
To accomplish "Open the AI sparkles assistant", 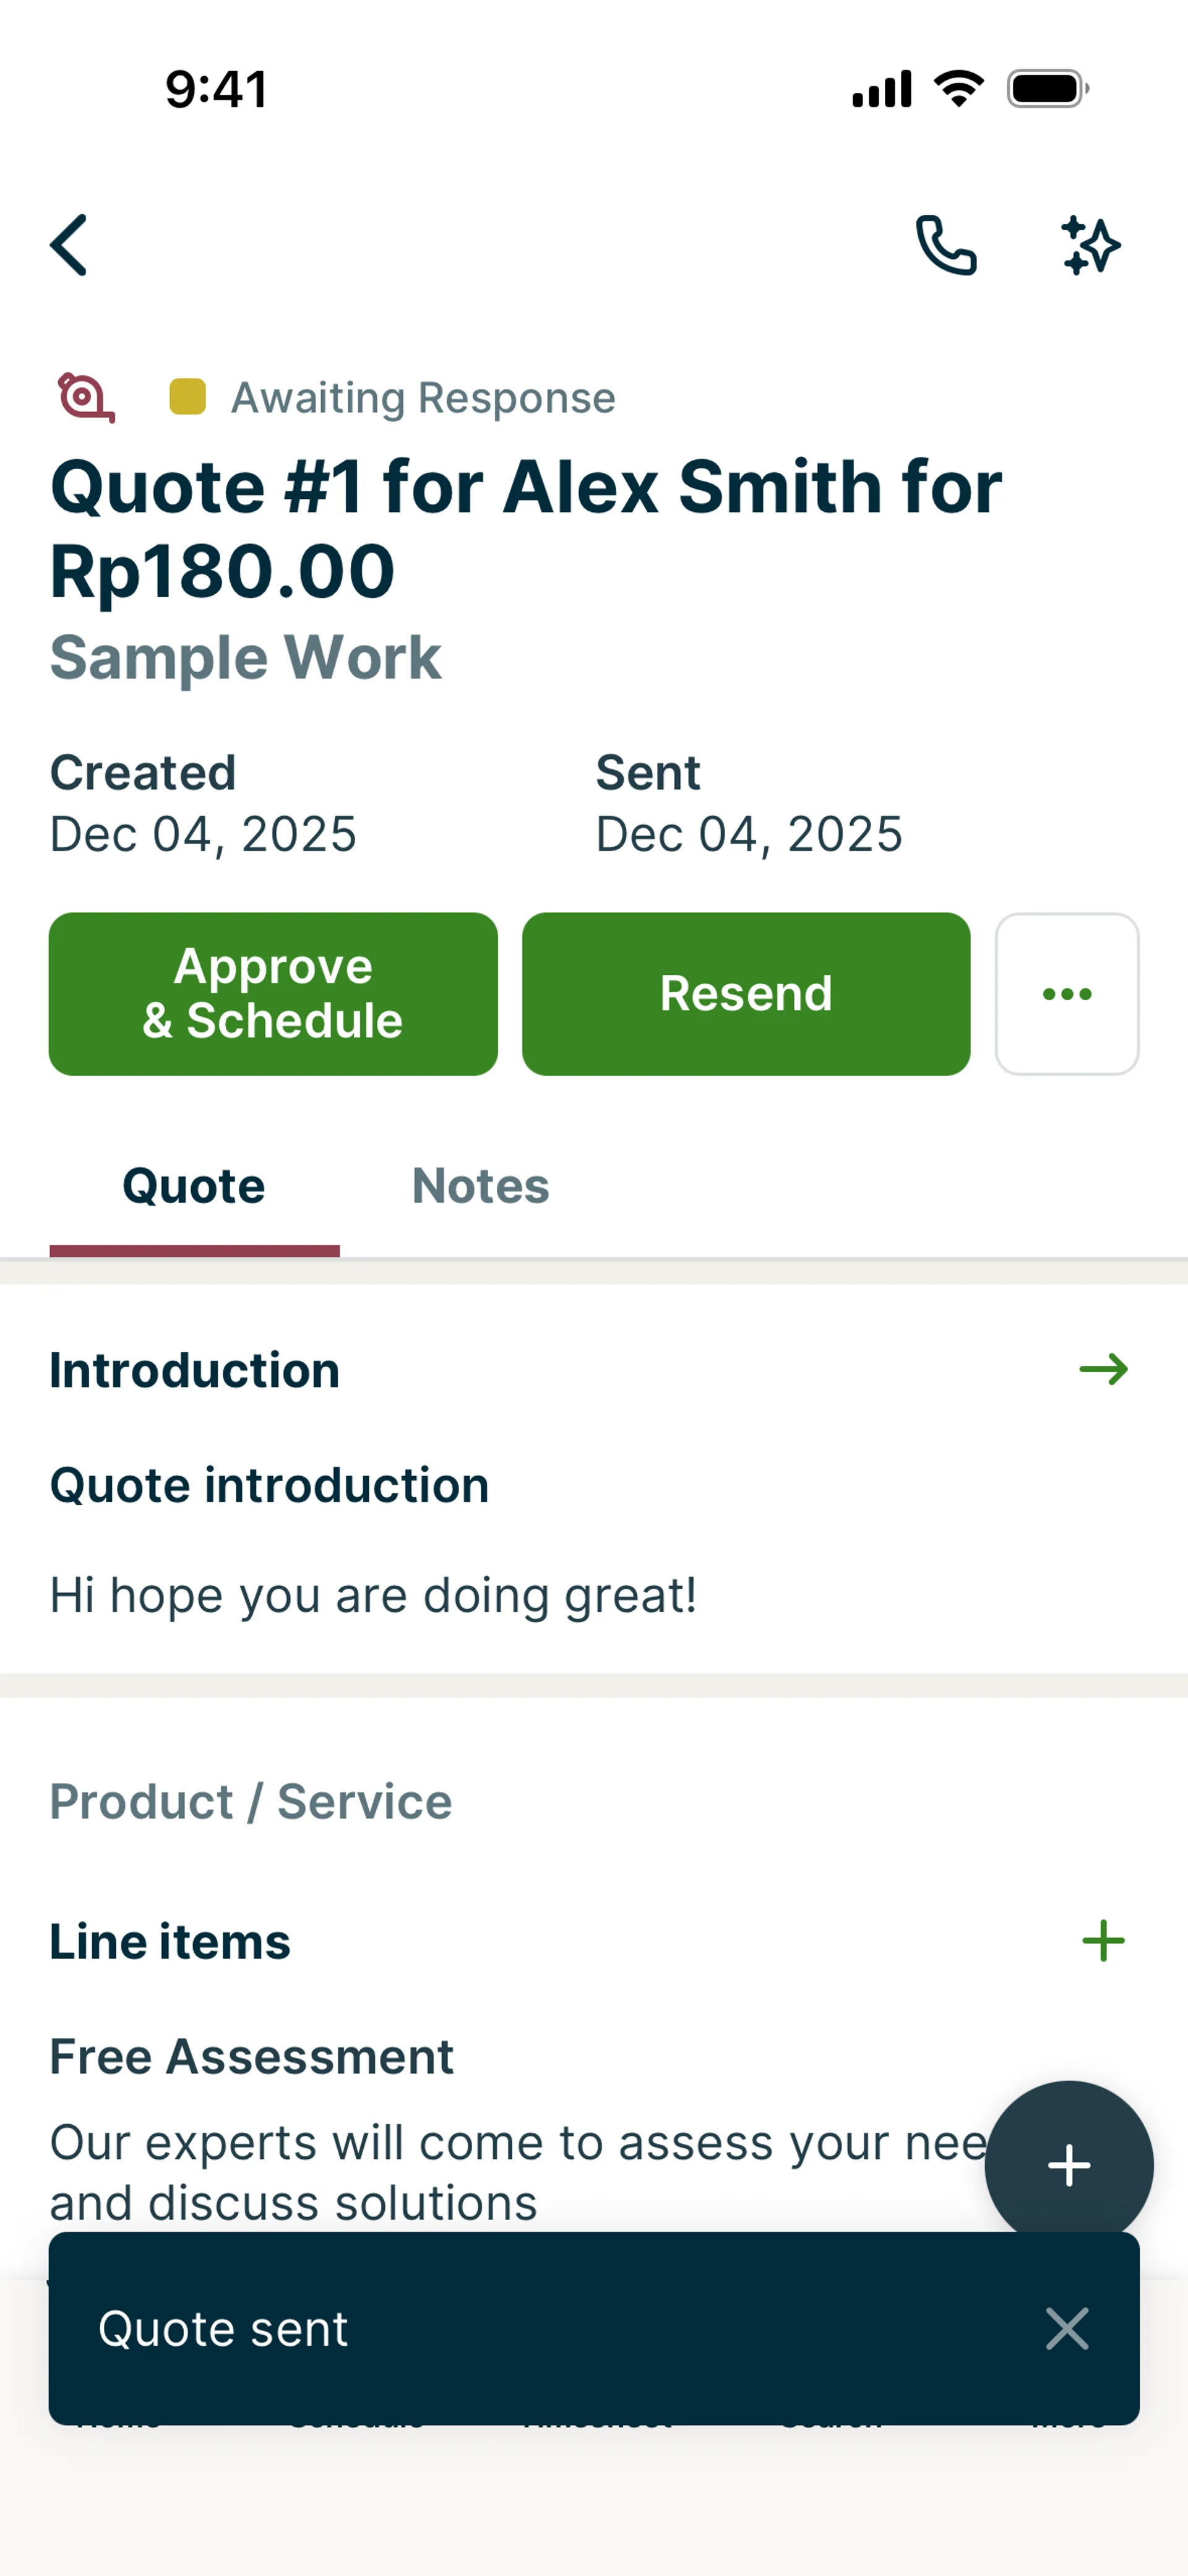I will pos(1090,245).
